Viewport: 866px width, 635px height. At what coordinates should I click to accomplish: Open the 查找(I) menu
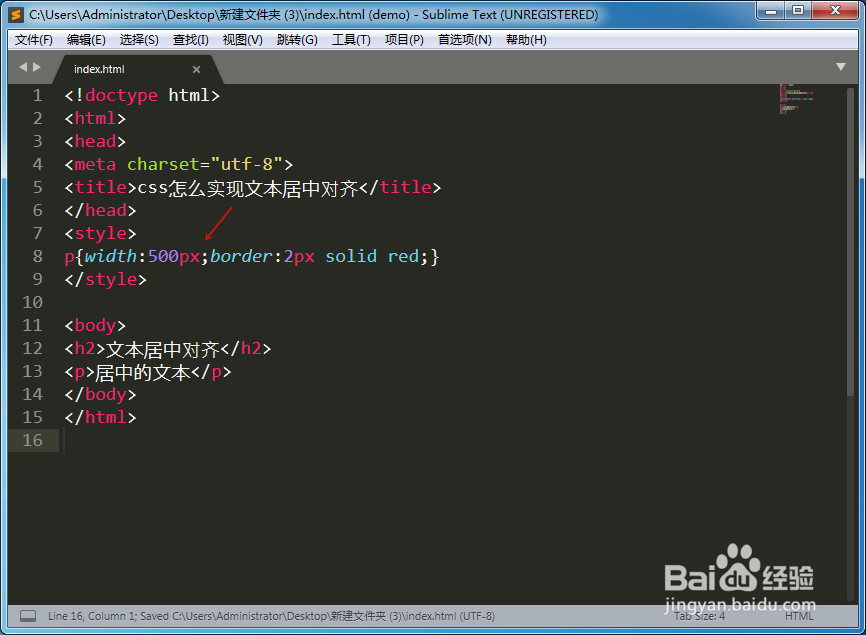point(191,40)
